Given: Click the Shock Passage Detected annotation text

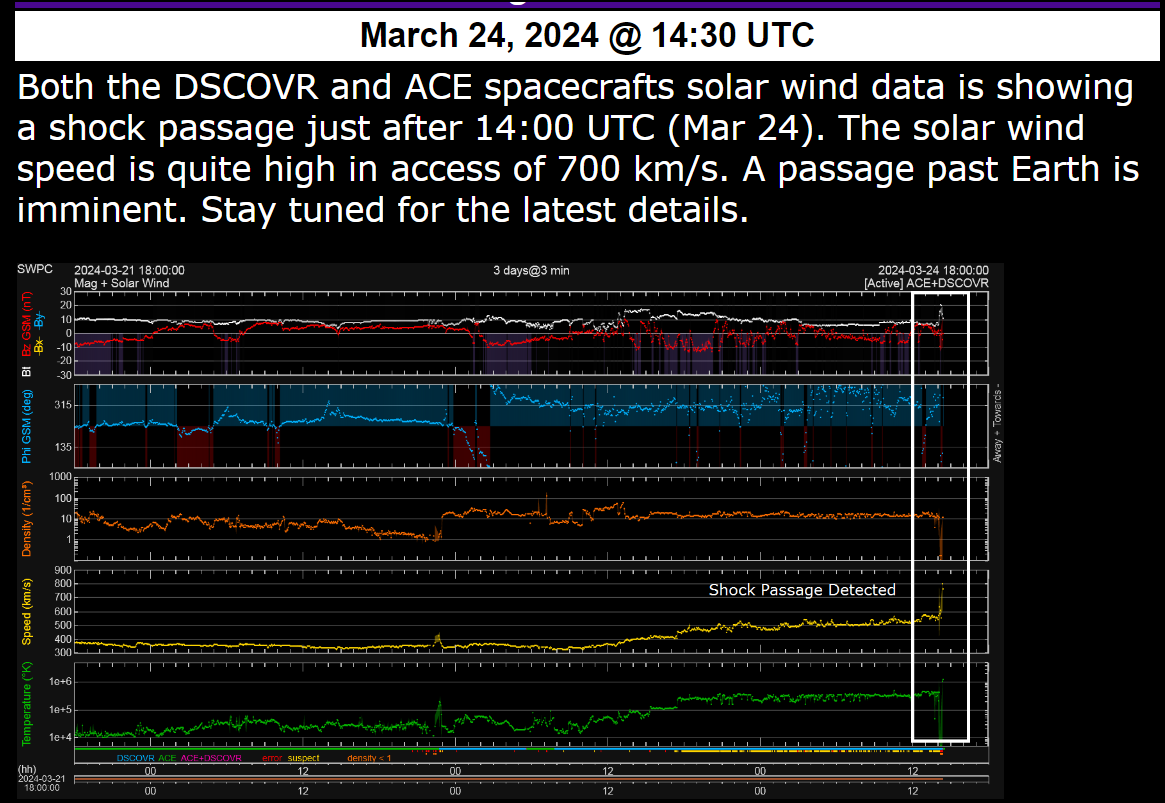Looking at the screenshot, I should tap(802, 590).
